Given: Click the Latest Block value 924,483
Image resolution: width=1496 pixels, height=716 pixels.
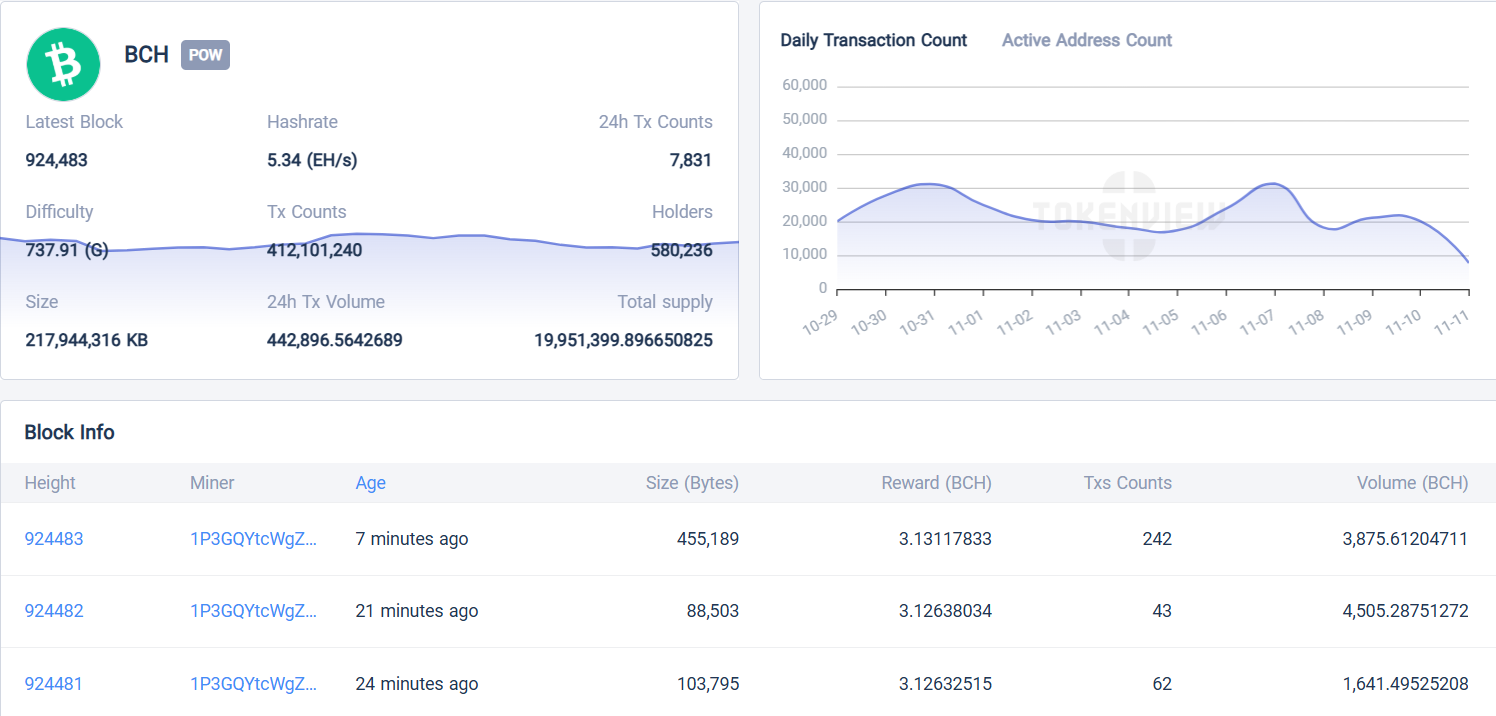Looking at the screenshot, I should (56, 160).
